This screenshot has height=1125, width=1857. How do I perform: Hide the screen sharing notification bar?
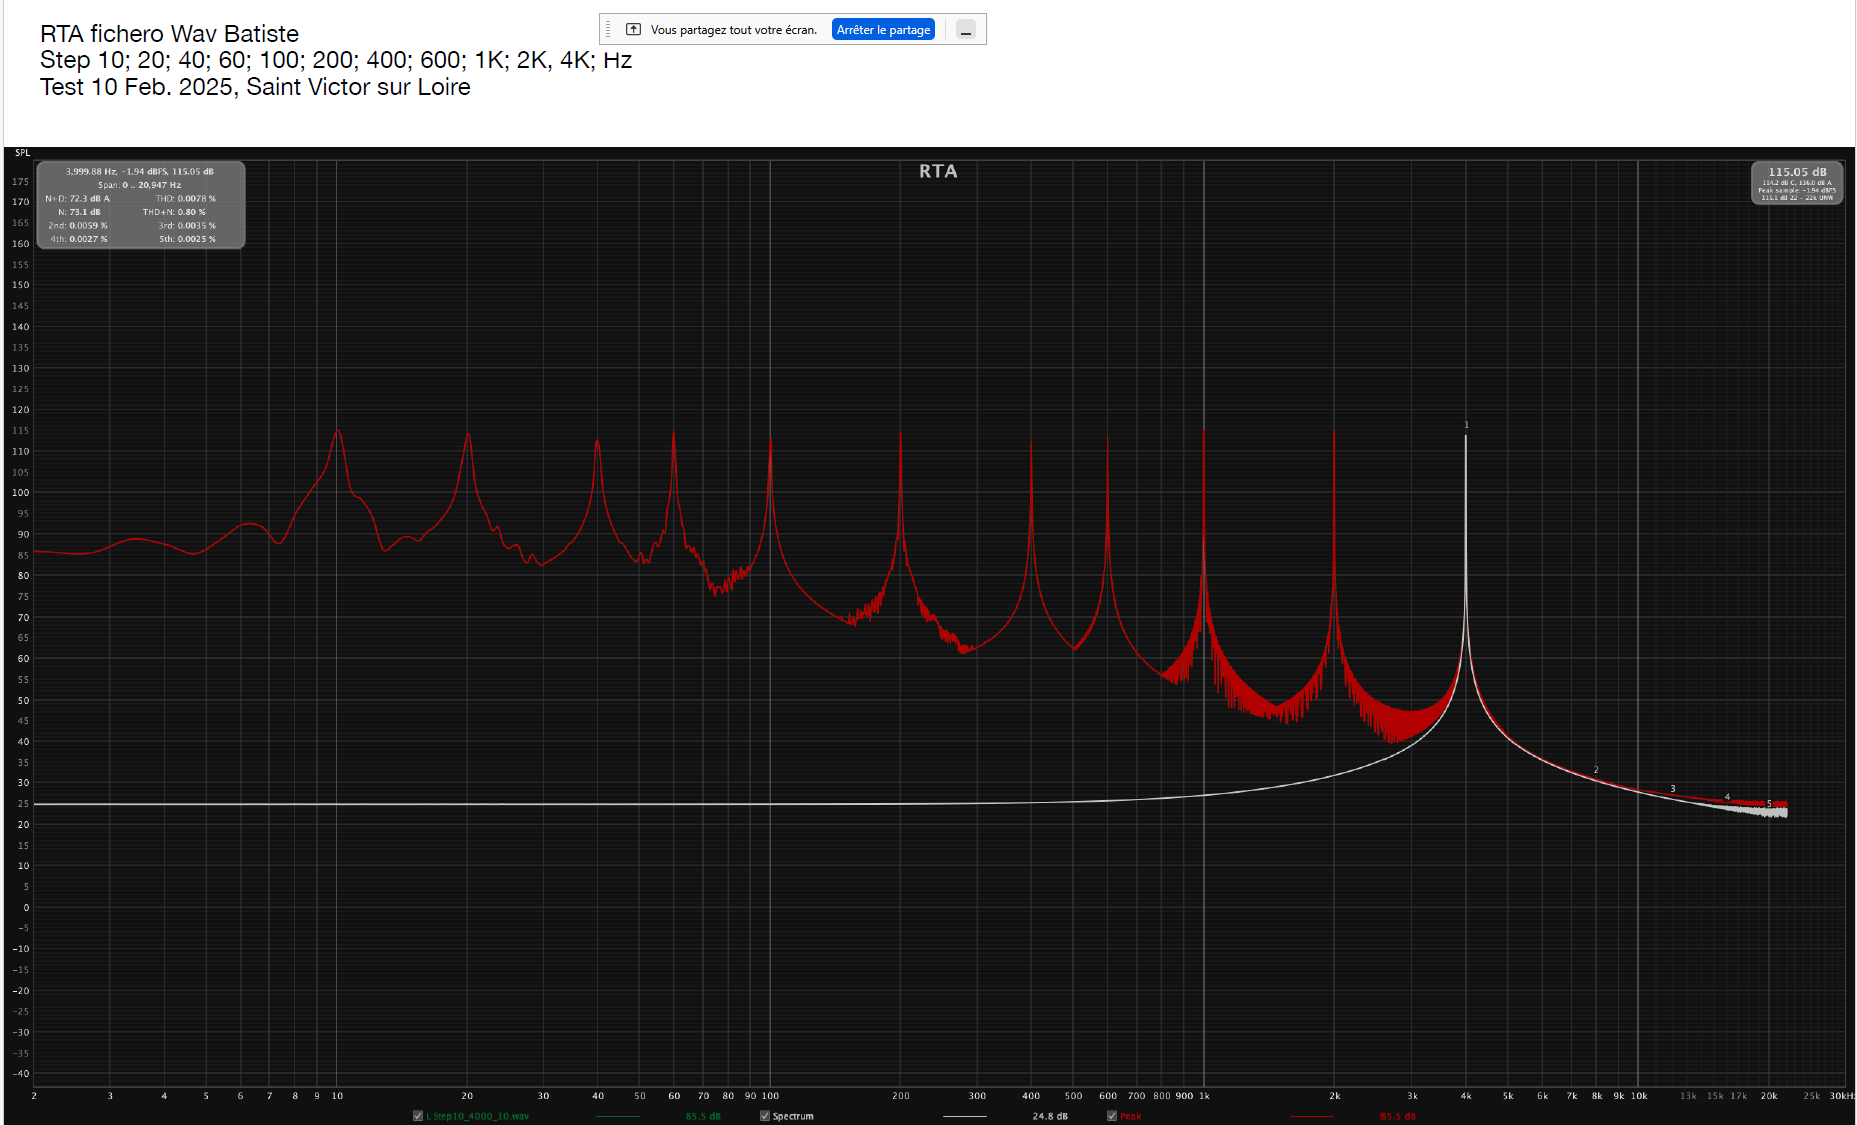click(965, 30)
